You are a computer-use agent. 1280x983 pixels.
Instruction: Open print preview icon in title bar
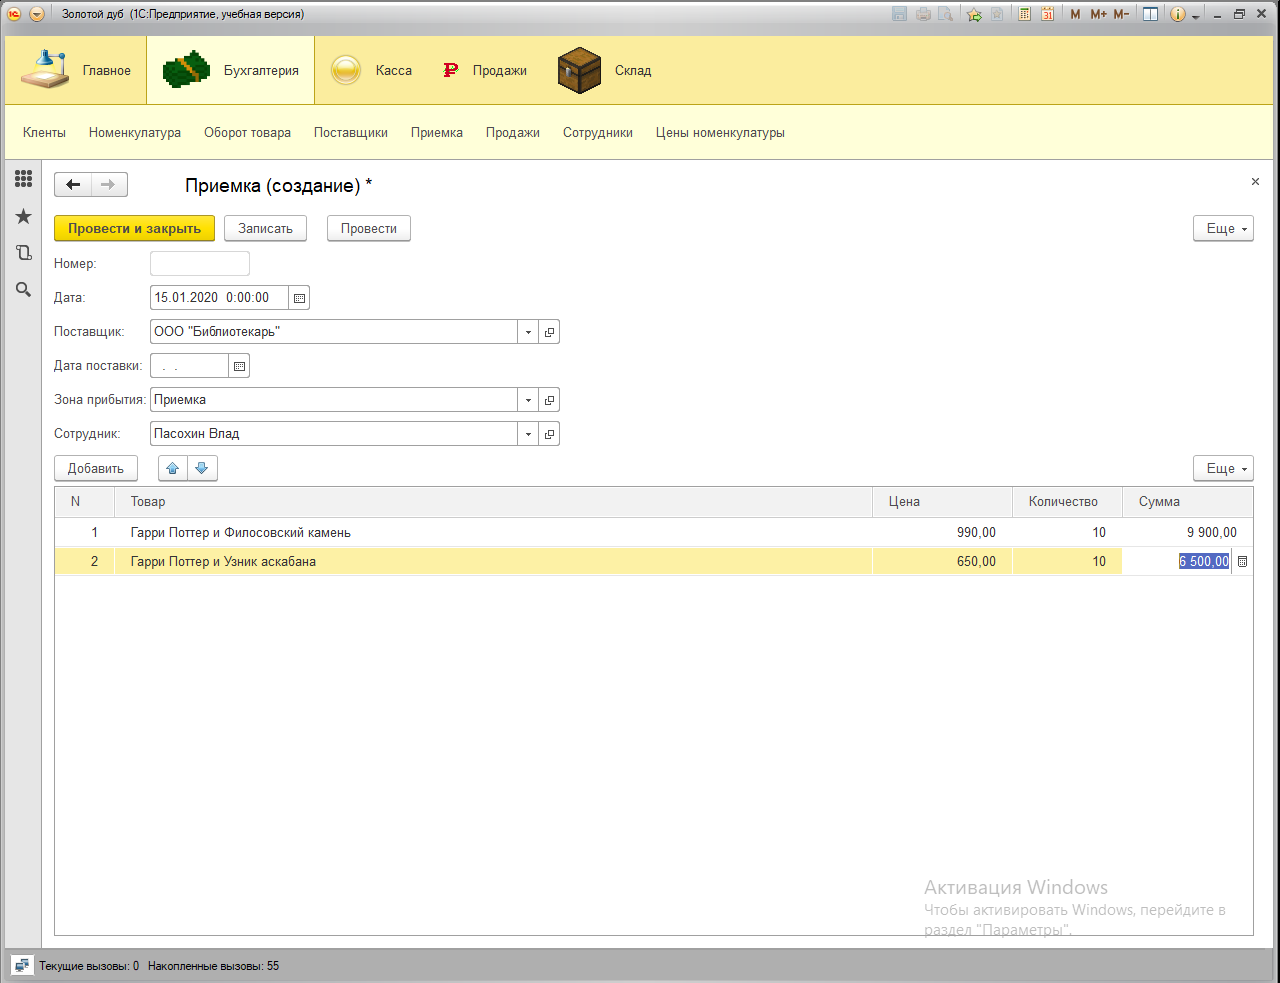coord(945,14)
